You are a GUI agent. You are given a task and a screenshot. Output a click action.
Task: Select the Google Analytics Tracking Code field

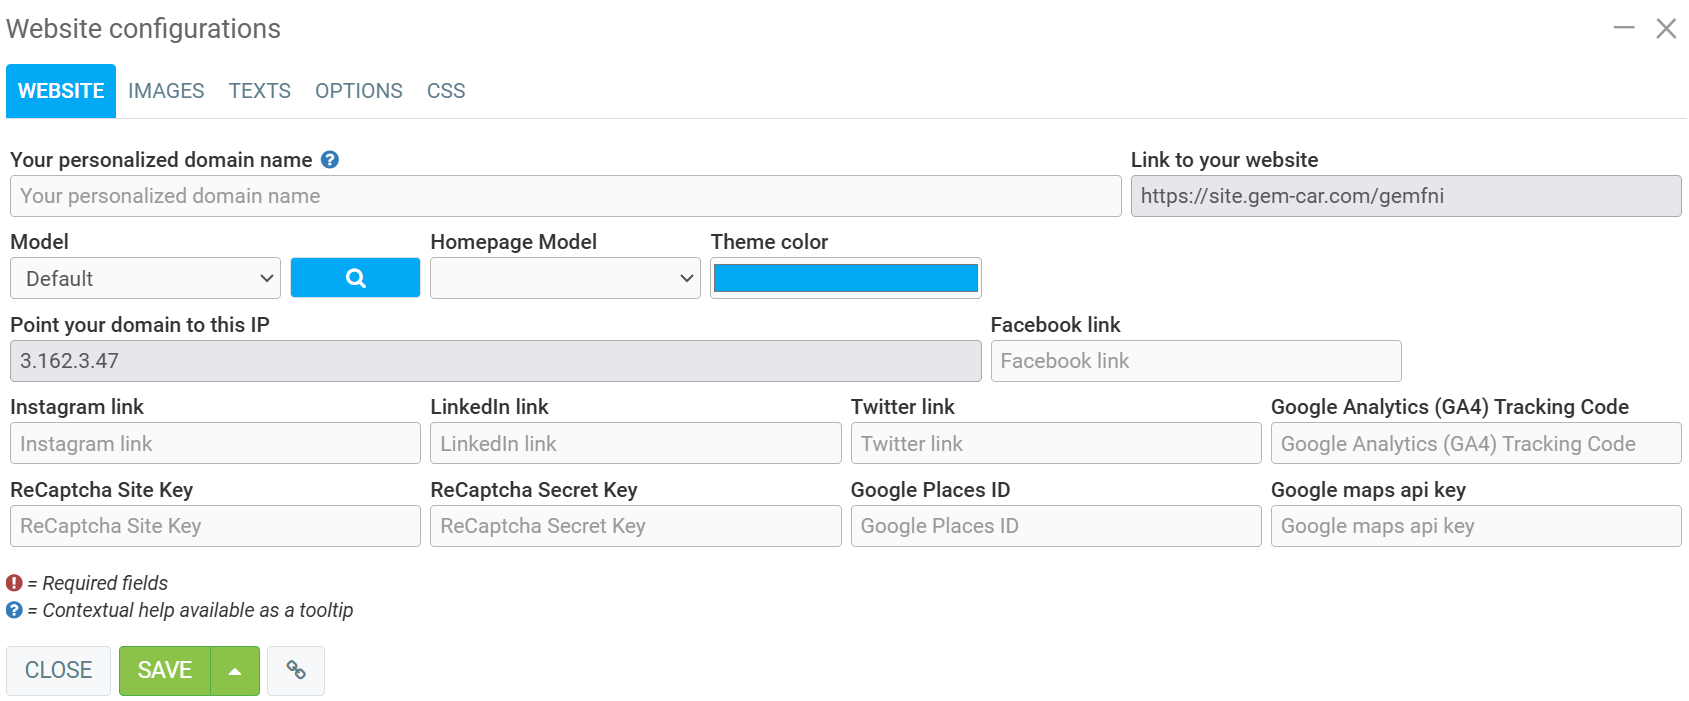click(x=1476, y=444)
